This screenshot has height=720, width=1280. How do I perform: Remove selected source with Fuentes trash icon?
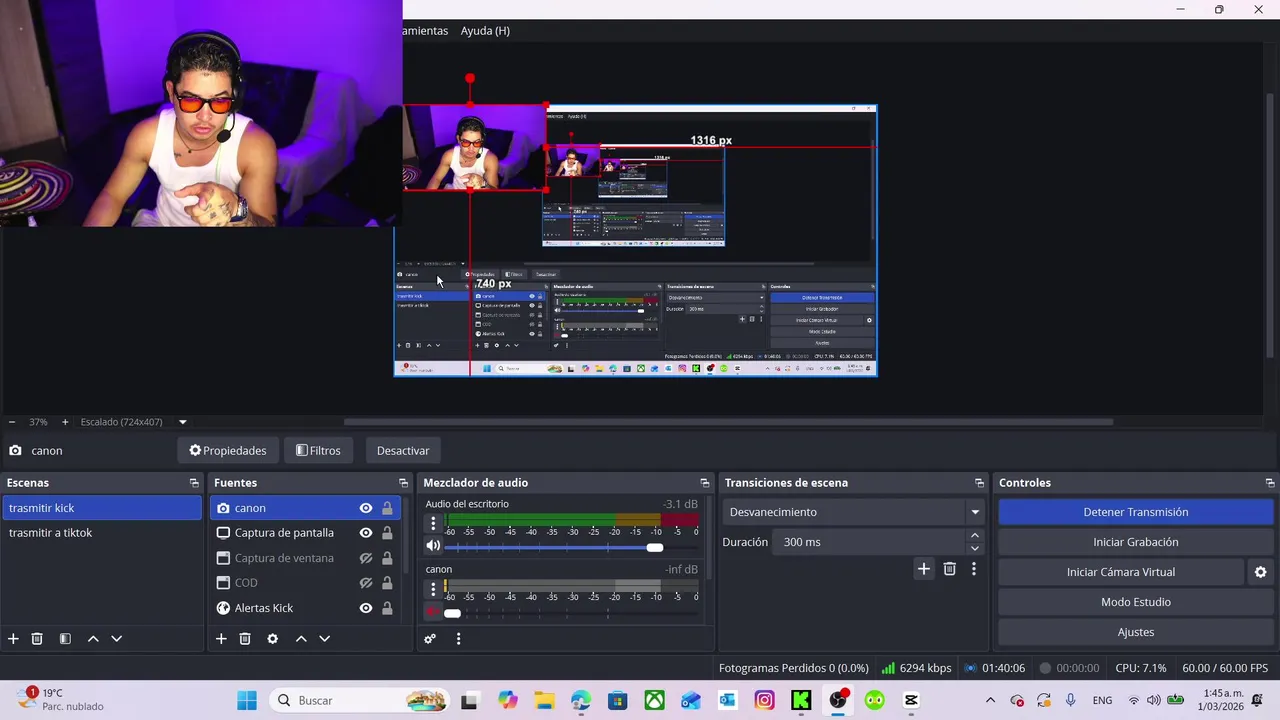tap(245, 638)
